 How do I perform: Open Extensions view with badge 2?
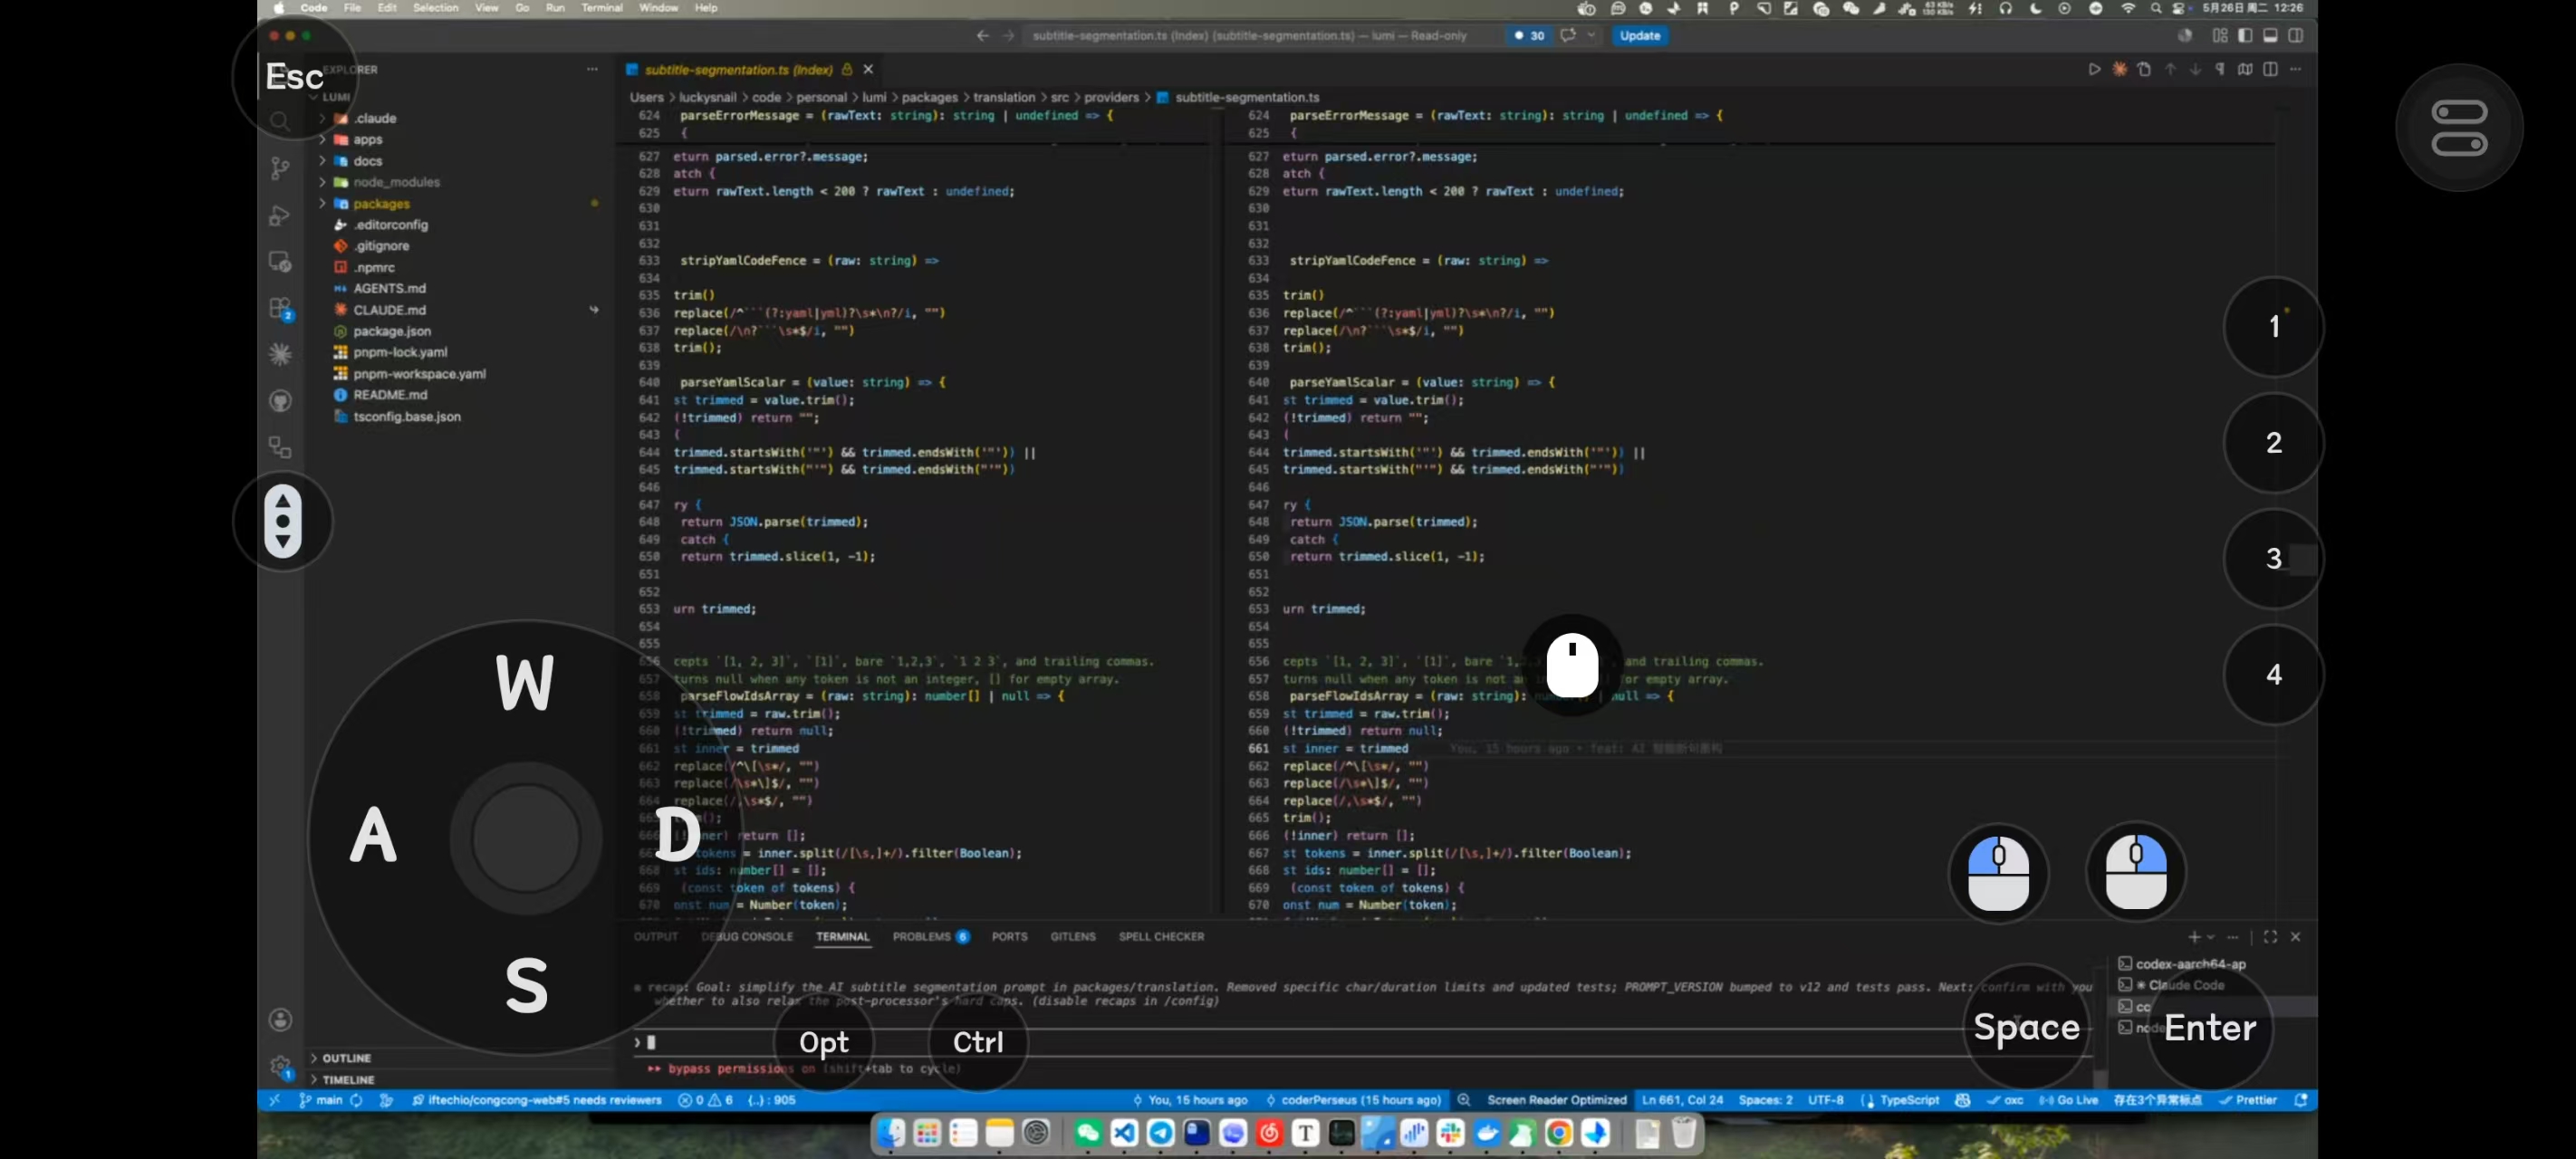pyautogui.click(x=280, y=308)
